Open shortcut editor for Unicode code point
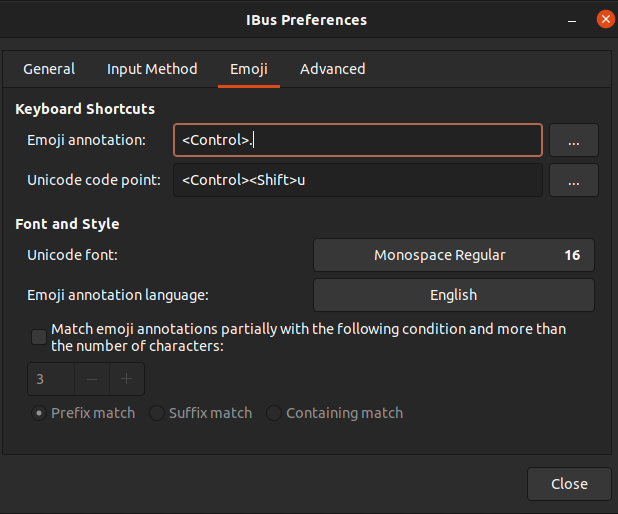Screen dimensions: 618x514 [574, 181]
